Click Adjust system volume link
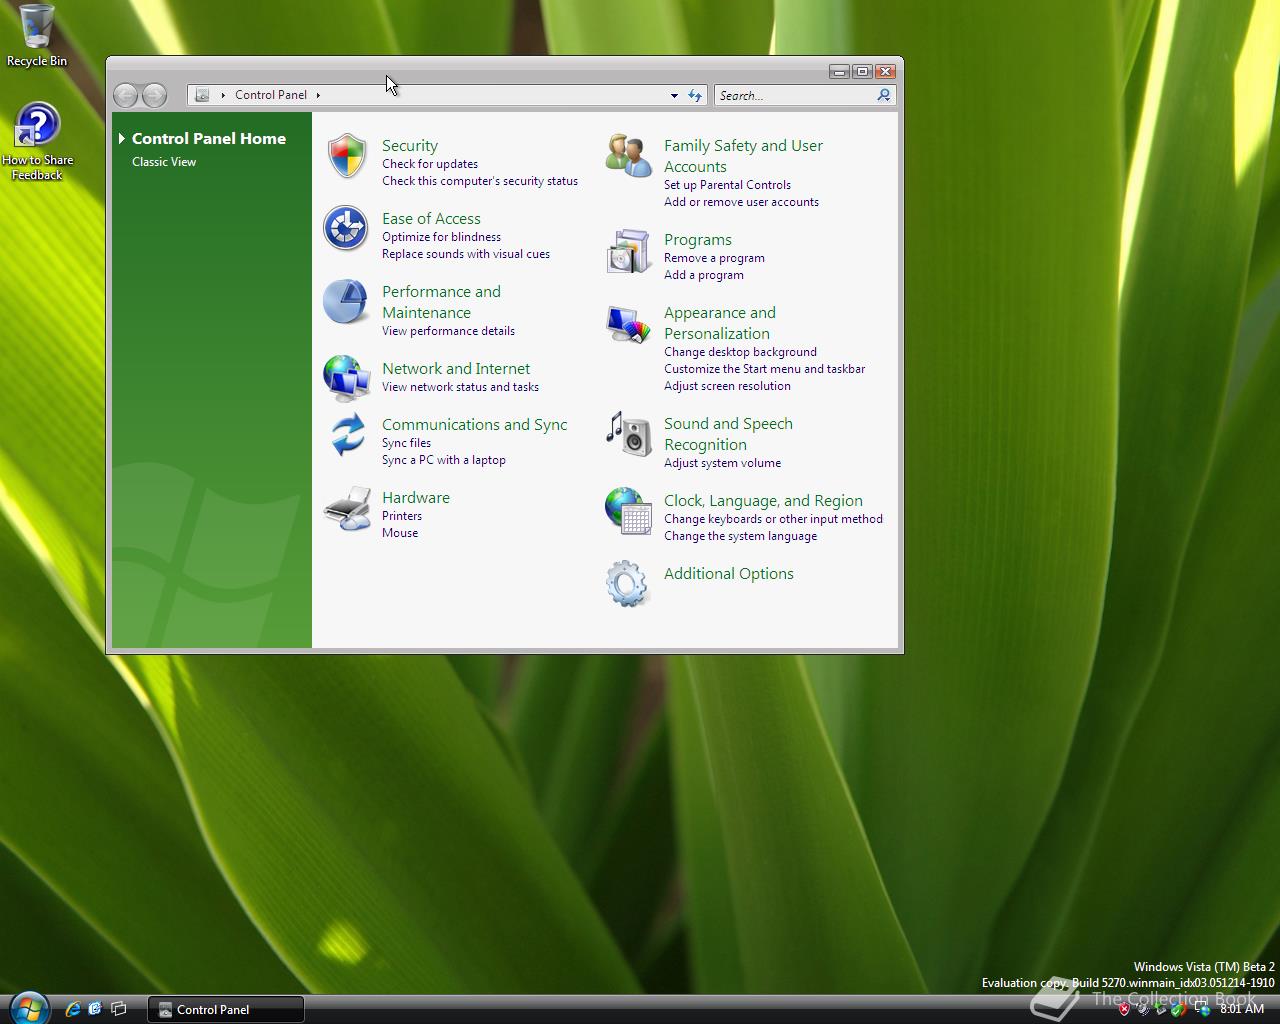1280x1024 pixels. tap(722, 463)
